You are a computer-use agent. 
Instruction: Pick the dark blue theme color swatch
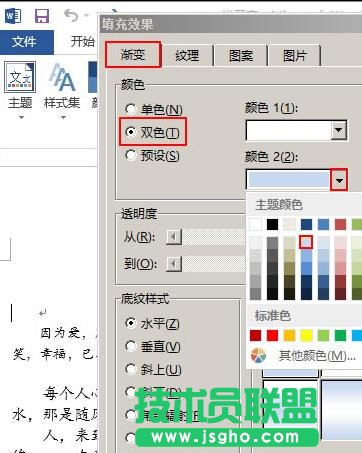306,224
